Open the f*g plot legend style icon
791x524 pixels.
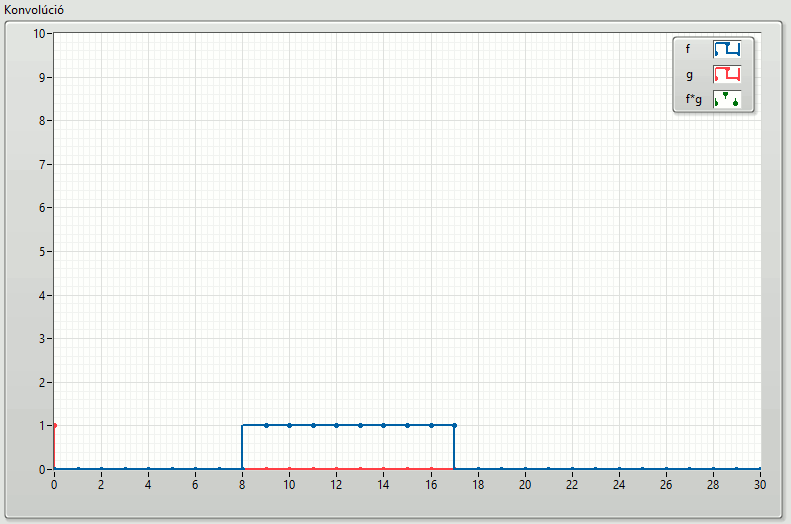(727, 99)
